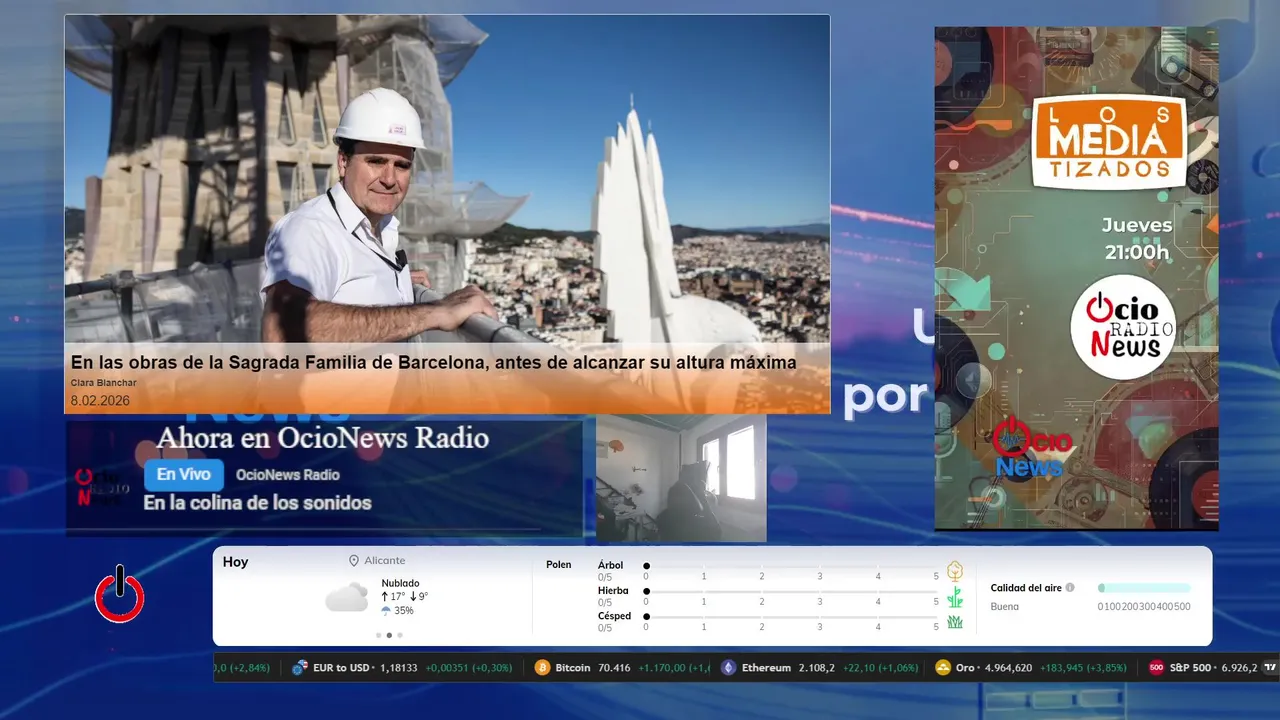Click the Árbol pollen level slider
1280x720 pixels.
pos(791,566)
